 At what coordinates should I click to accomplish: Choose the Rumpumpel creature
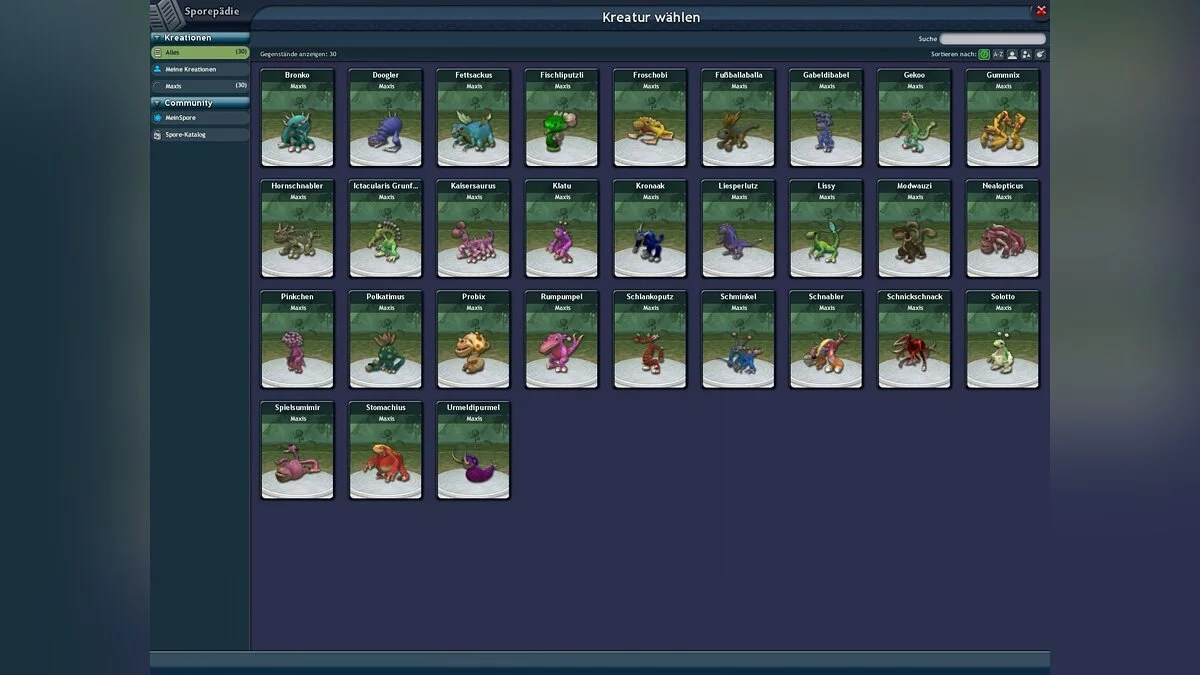point(562,340)
